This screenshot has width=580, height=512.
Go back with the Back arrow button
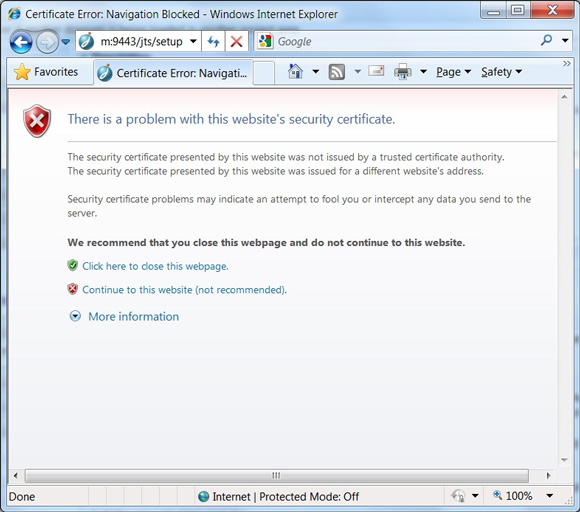pos(21,42)
